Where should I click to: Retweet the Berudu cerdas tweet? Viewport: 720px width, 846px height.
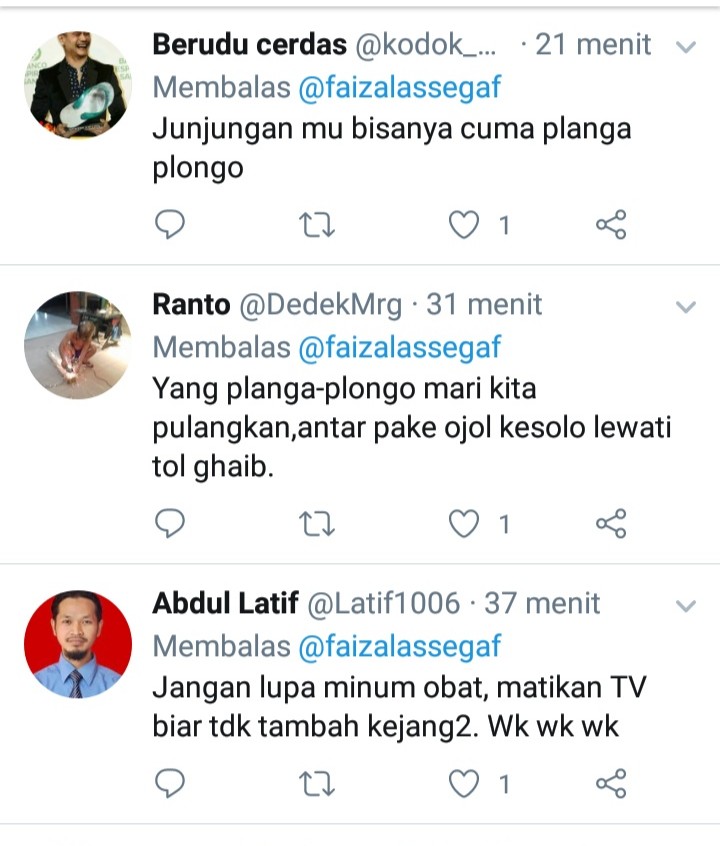(317, 224)
